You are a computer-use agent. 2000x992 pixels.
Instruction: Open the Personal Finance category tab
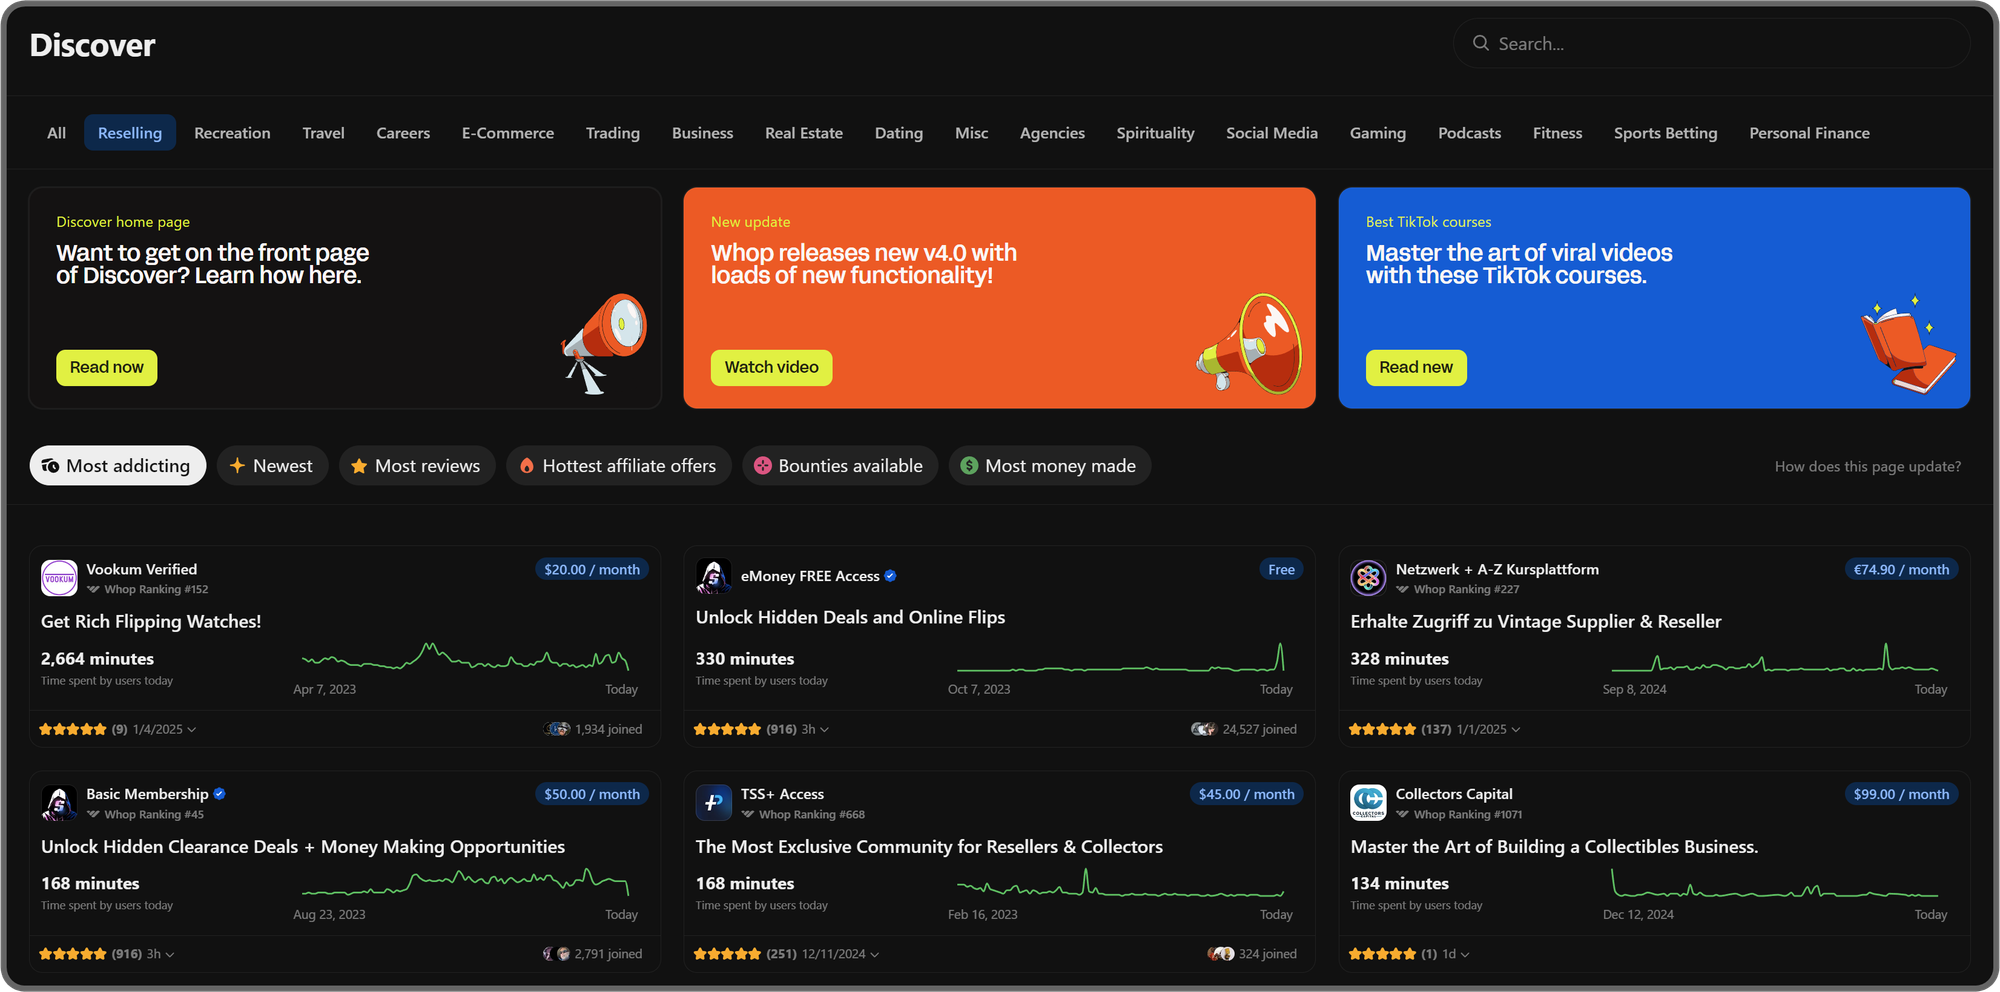point(1809,133)
